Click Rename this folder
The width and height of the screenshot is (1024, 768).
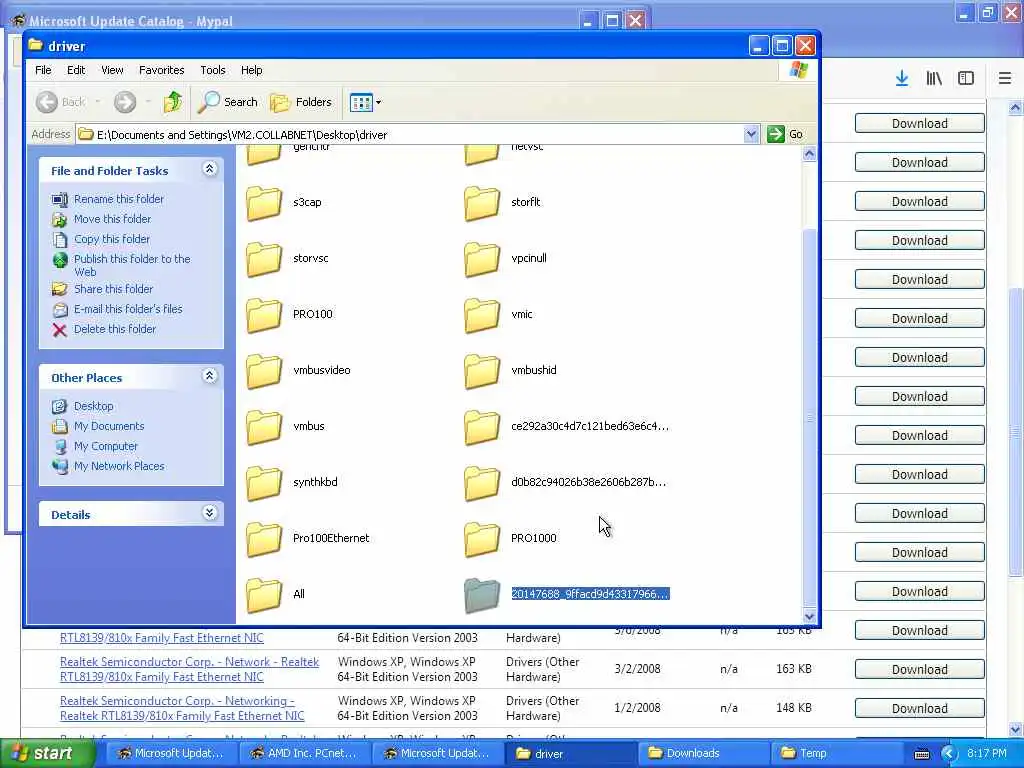point(119,199)
